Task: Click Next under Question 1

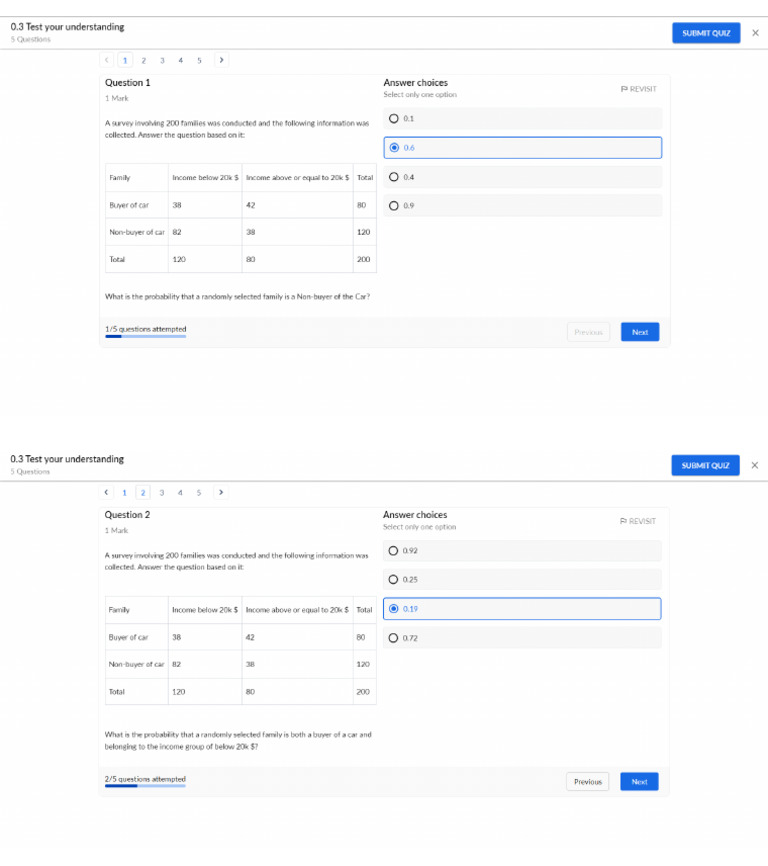Action: point(640,332)
